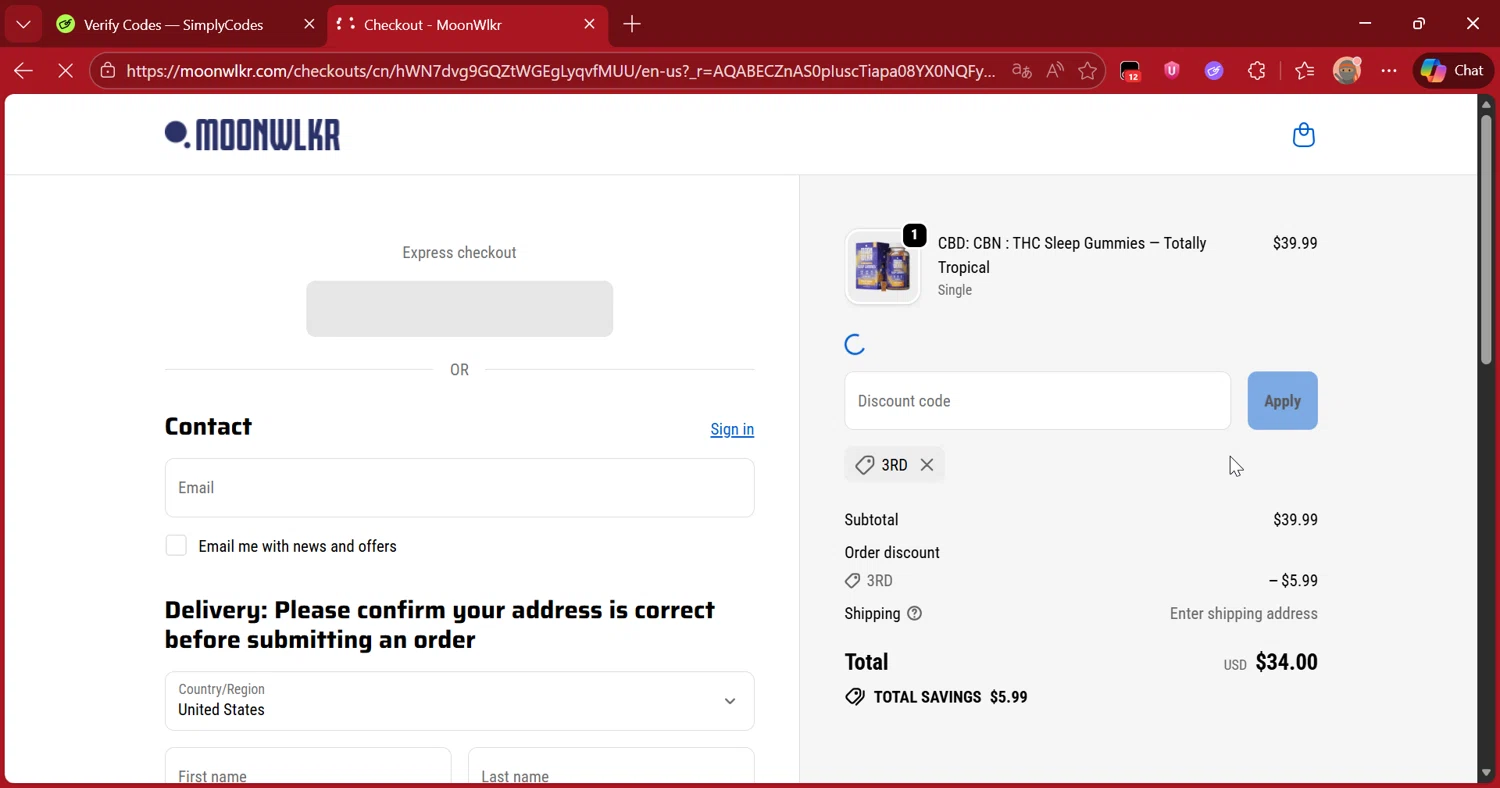This screenshot has width=1500, height=788.
Task: Open the tab list chevron in browser
Action: [23, 24]
